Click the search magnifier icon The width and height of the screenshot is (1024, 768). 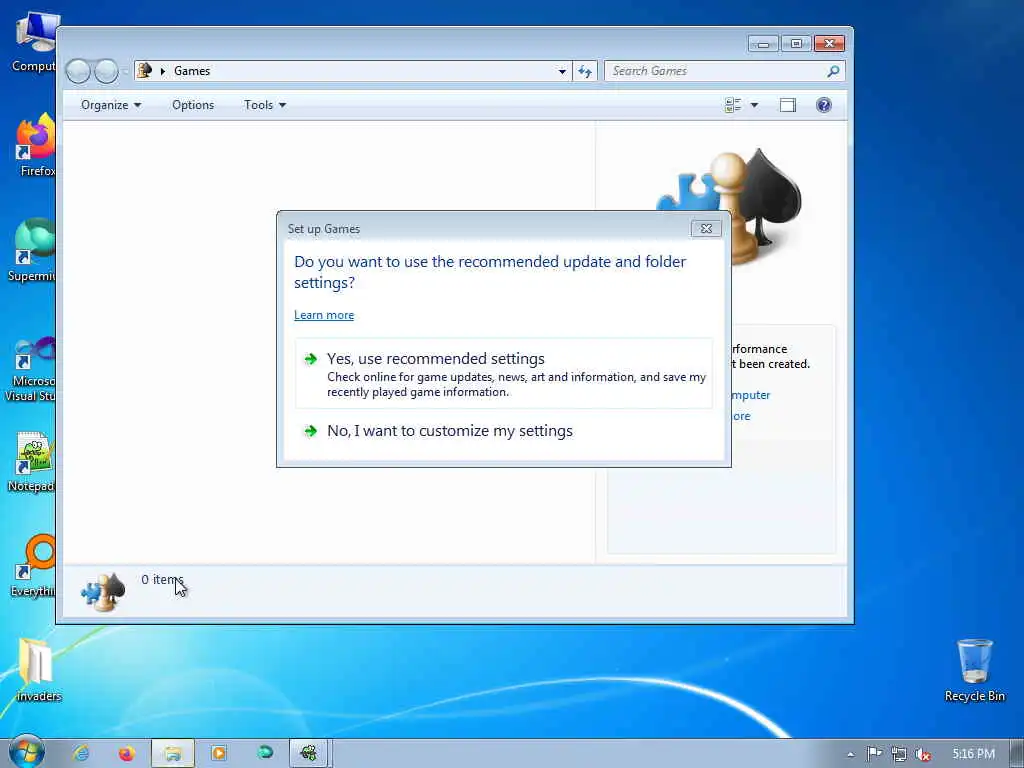point(833,71)
